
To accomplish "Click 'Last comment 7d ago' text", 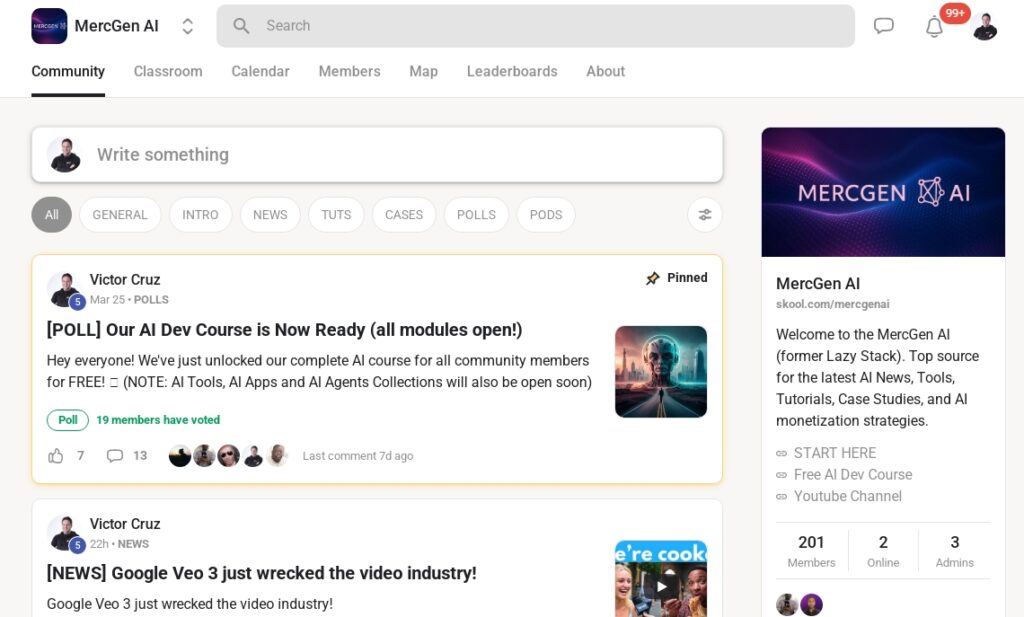I will pyautogui.click(x=358, y=456).
